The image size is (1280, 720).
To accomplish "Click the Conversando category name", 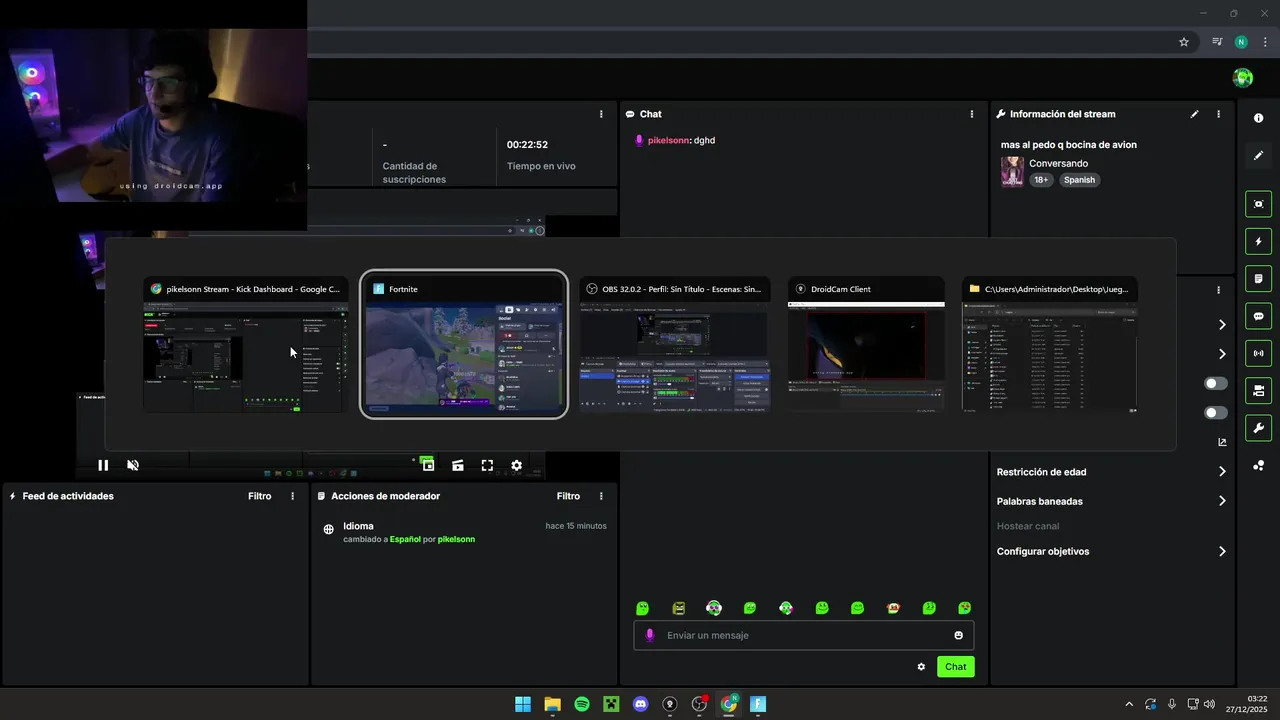I will pos(1058,163).
